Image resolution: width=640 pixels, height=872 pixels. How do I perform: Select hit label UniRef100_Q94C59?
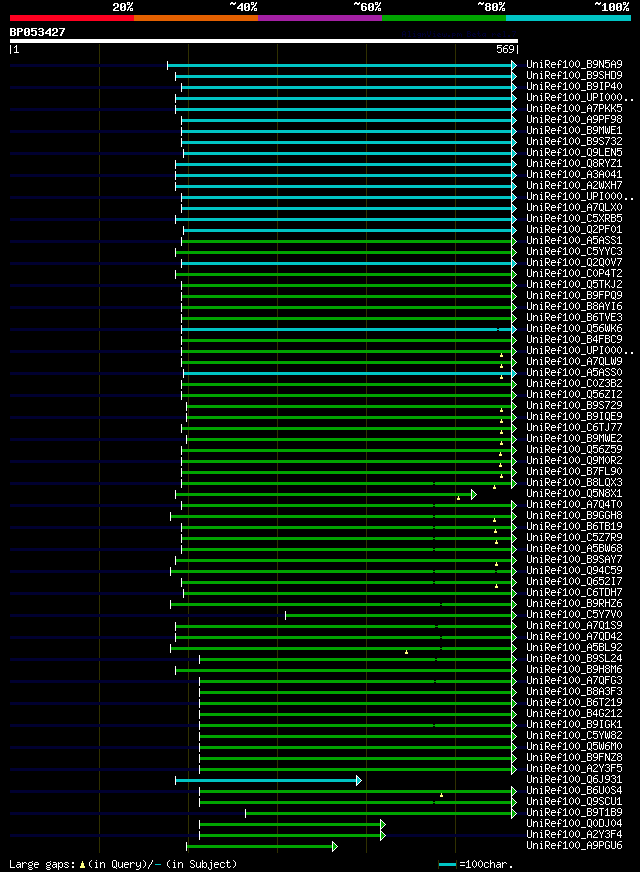coord(574,571)
